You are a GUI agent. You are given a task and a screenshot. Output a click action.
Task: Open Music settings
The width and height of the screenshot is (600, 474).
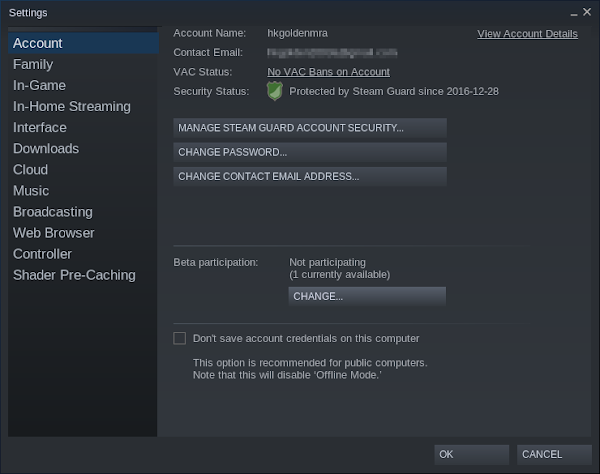point(83,191)
